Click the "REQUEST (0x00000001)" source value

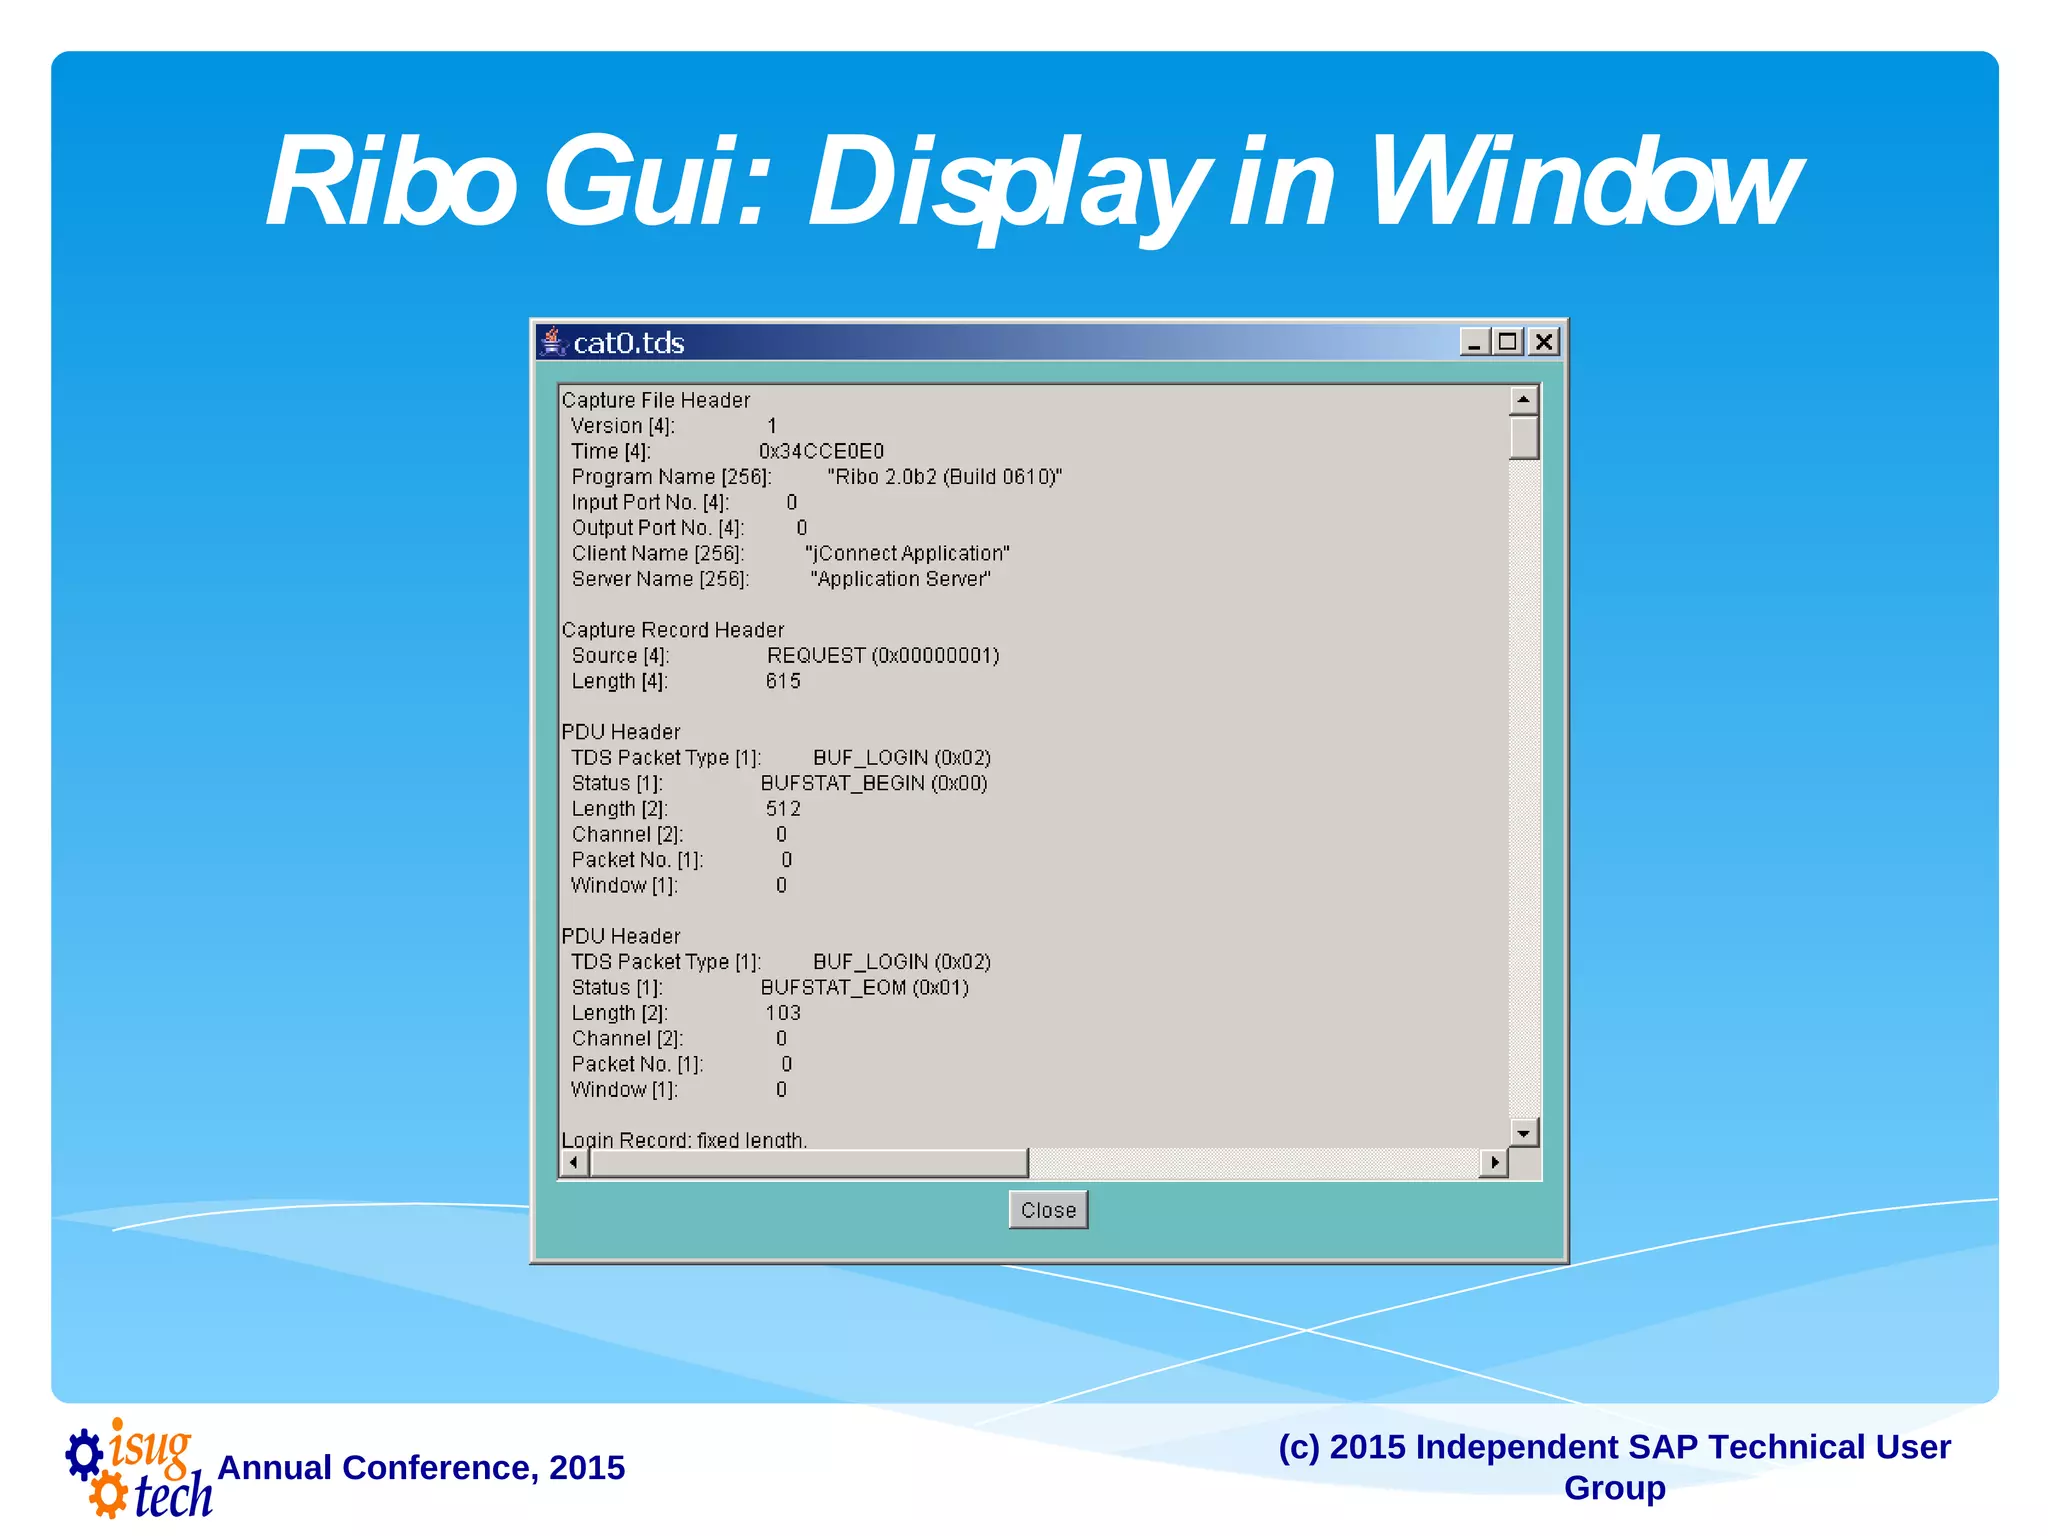[x=883, y=655]
